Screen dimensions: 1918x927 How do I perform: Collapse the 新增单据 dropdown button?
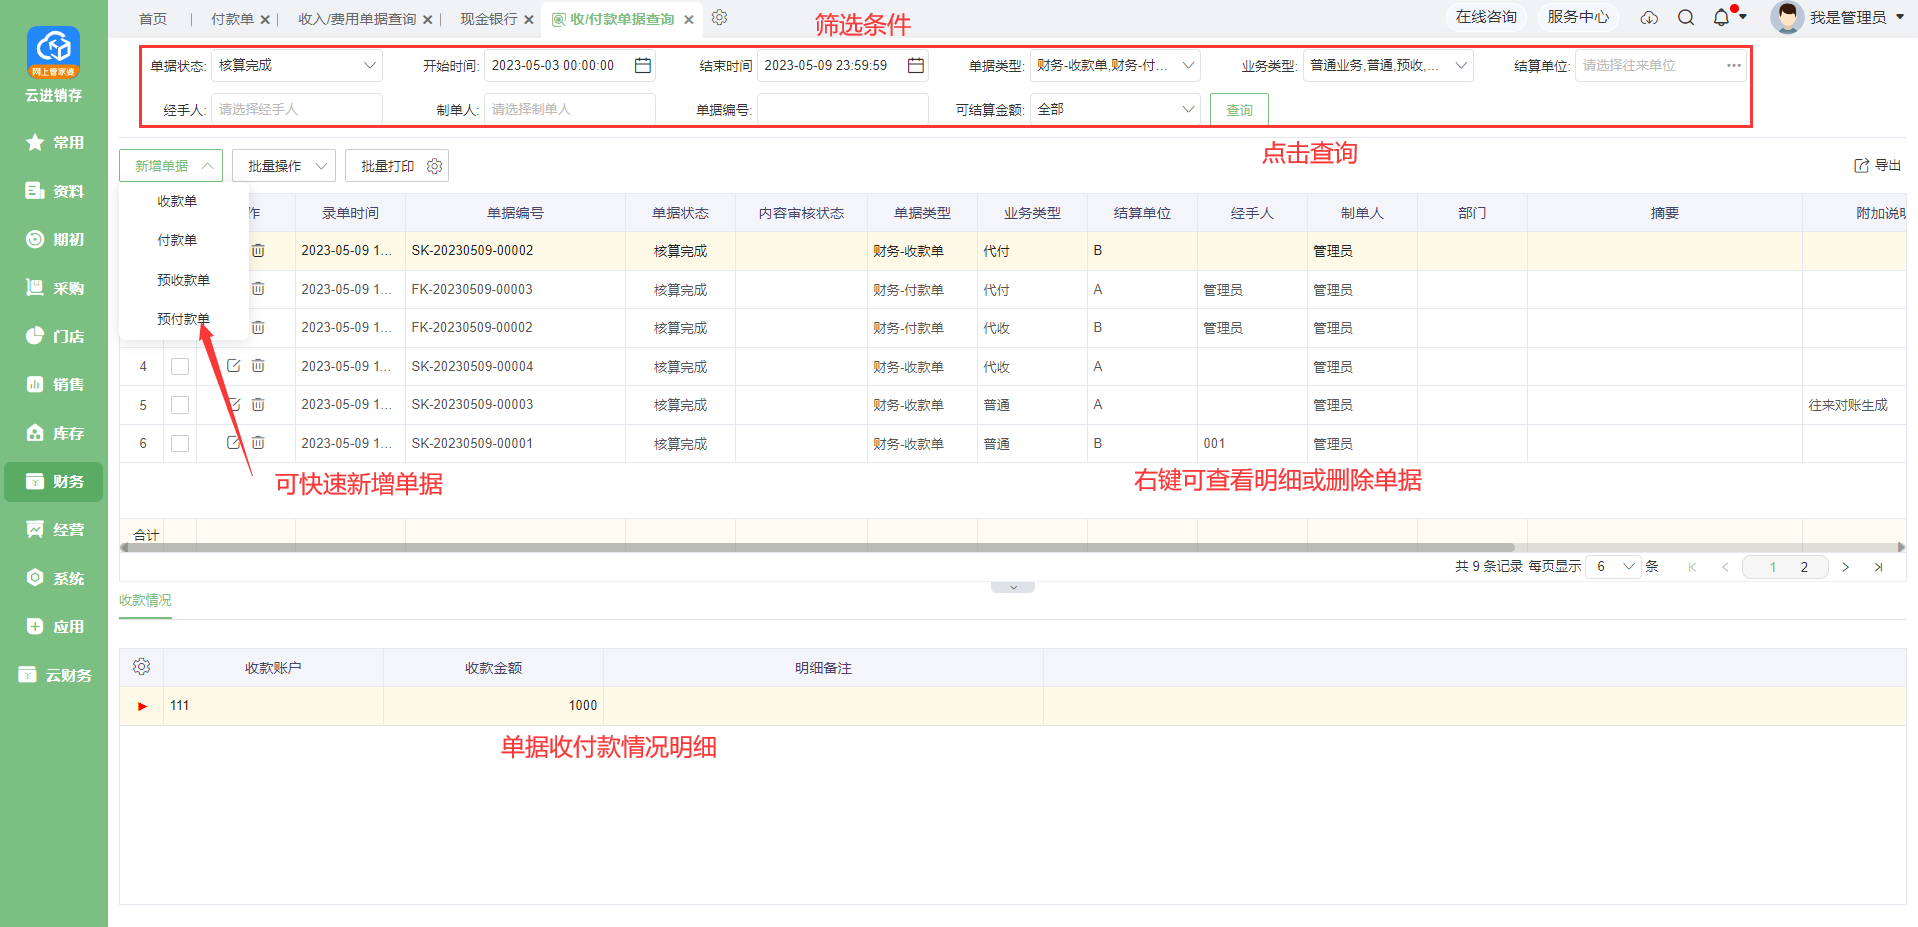point(171,166)
